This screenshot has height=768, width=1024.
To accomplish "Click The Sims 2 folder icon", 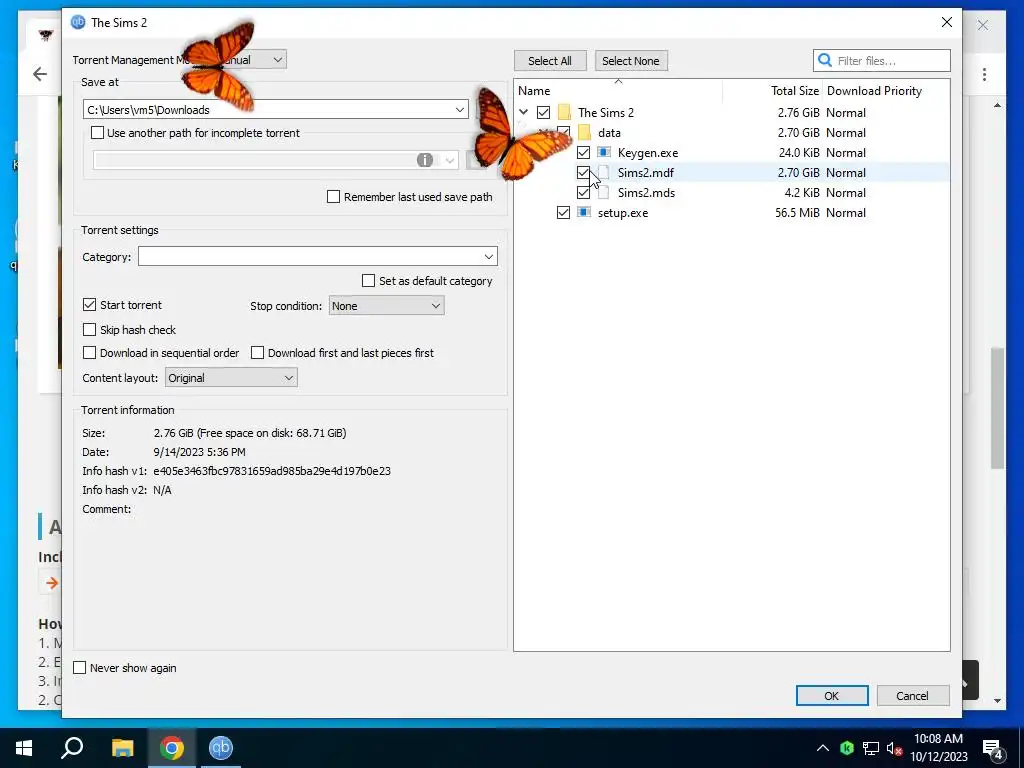I will click(x=564, y=112).
